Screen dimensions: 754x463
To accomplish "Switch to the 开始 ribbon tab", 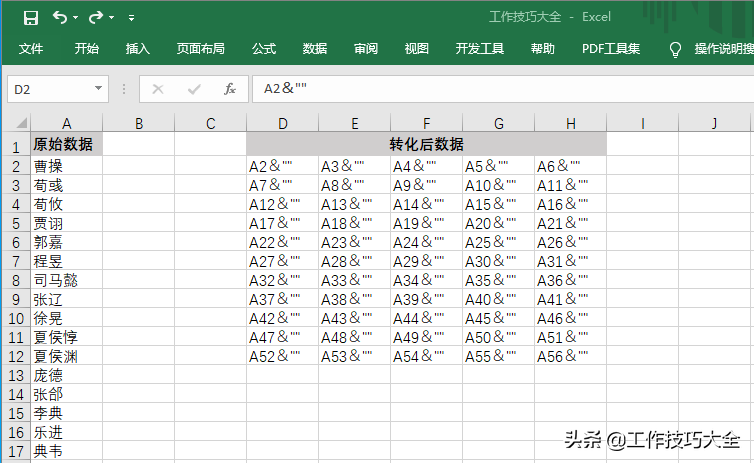I will tap(87, 49).
